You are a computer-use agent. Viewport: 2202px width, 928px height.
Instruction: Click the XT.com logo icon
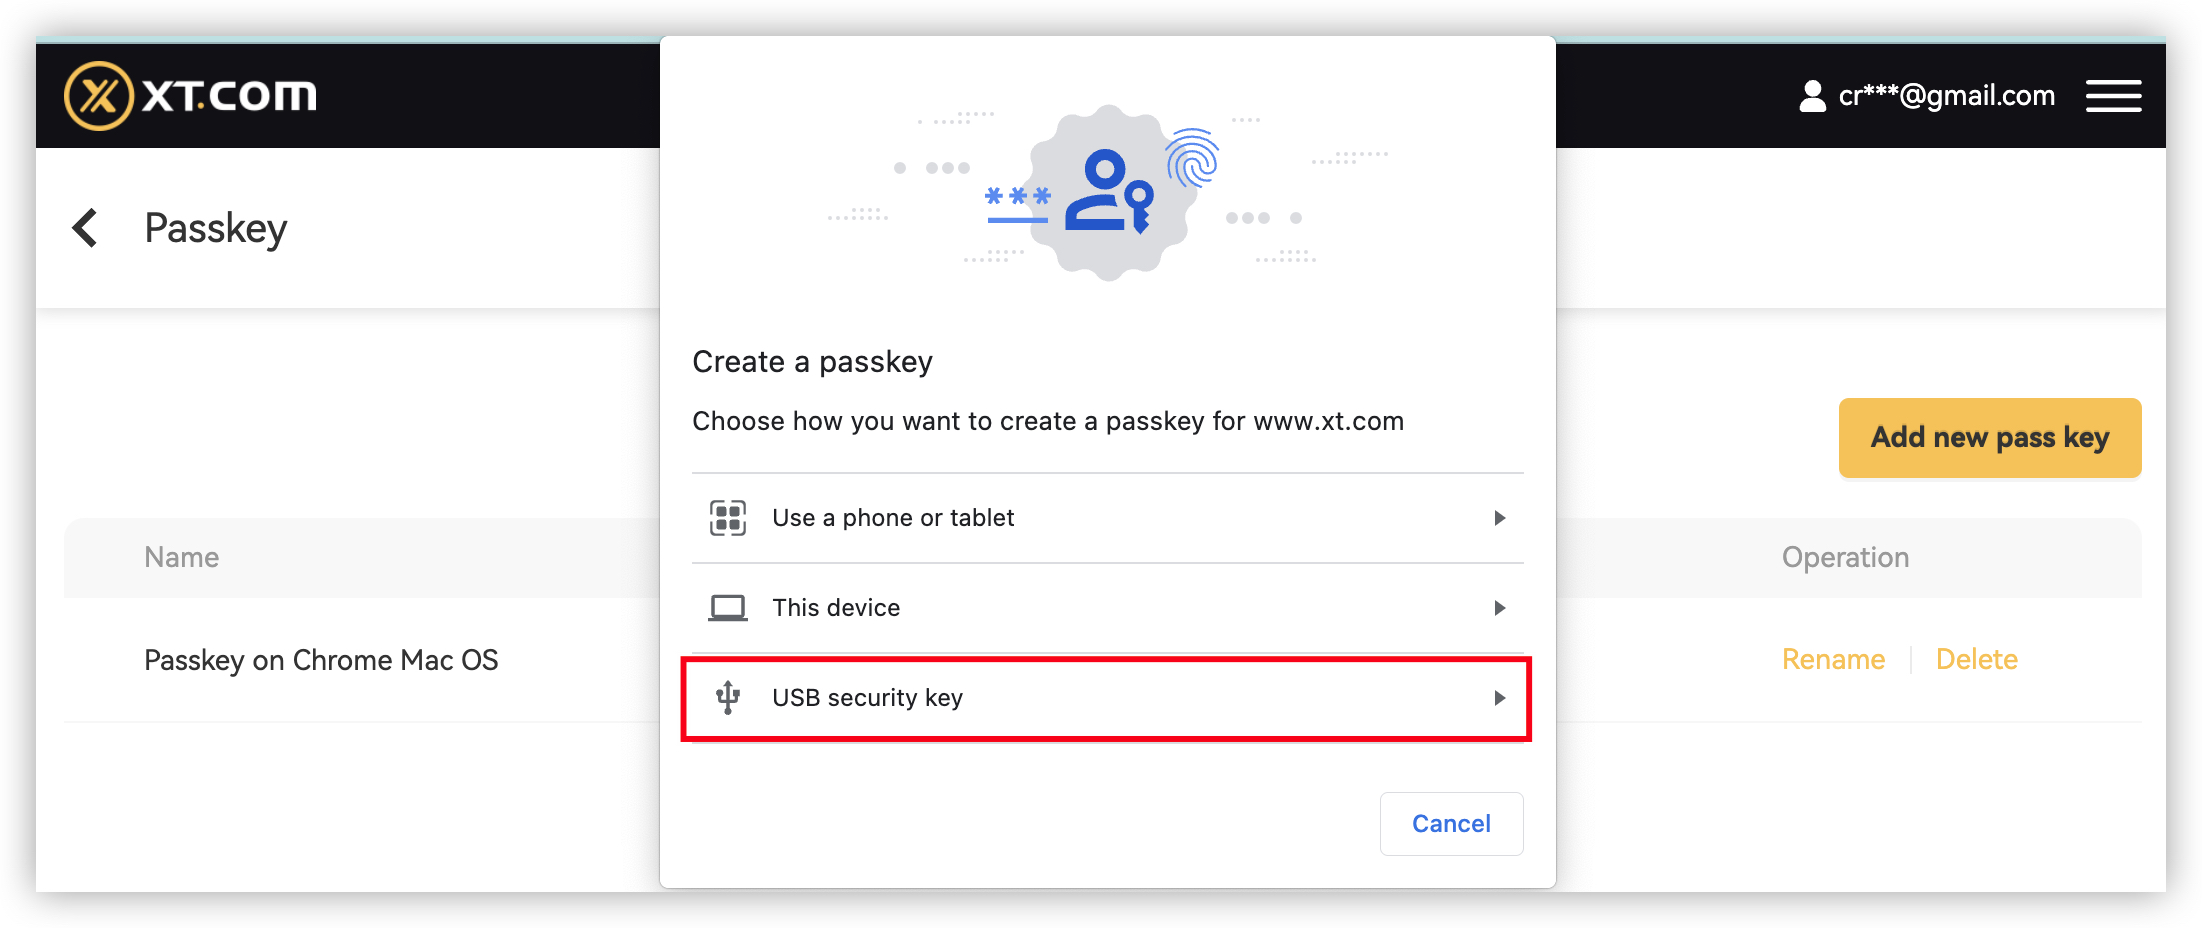pyautogui.click(x=99, y=96)
